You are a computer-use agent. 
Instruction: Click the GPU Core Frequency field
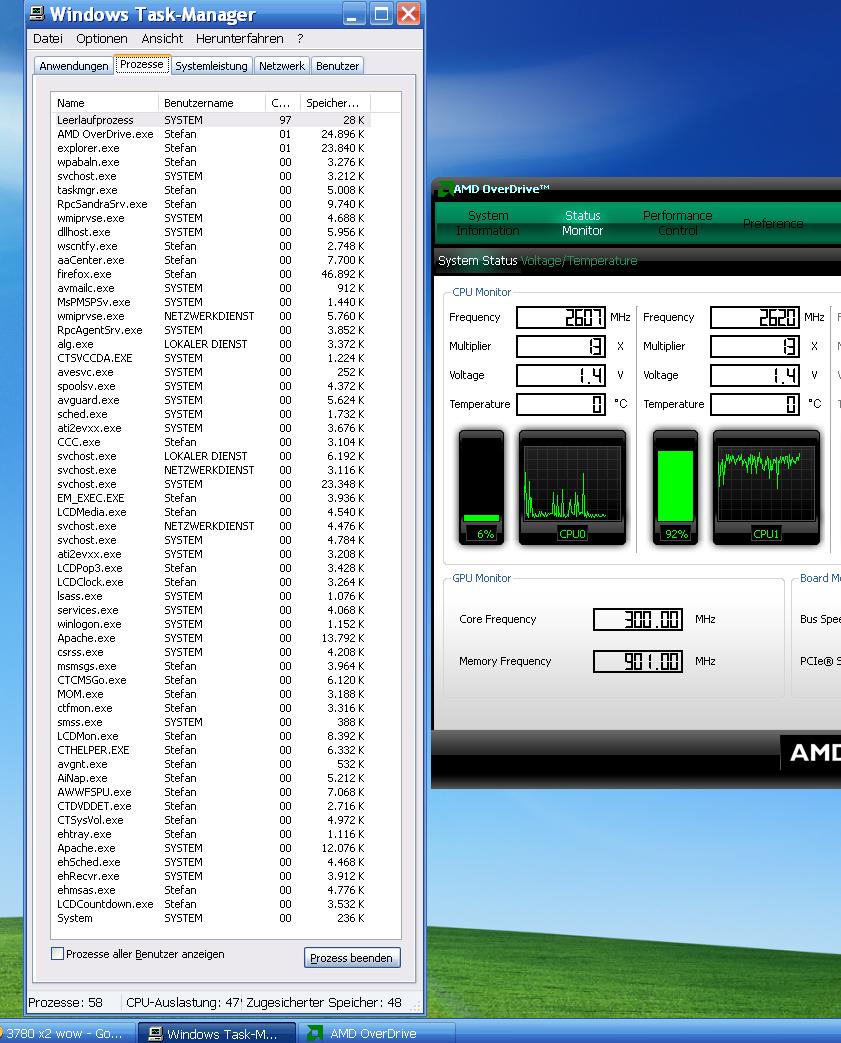click(x=638, y=619)
